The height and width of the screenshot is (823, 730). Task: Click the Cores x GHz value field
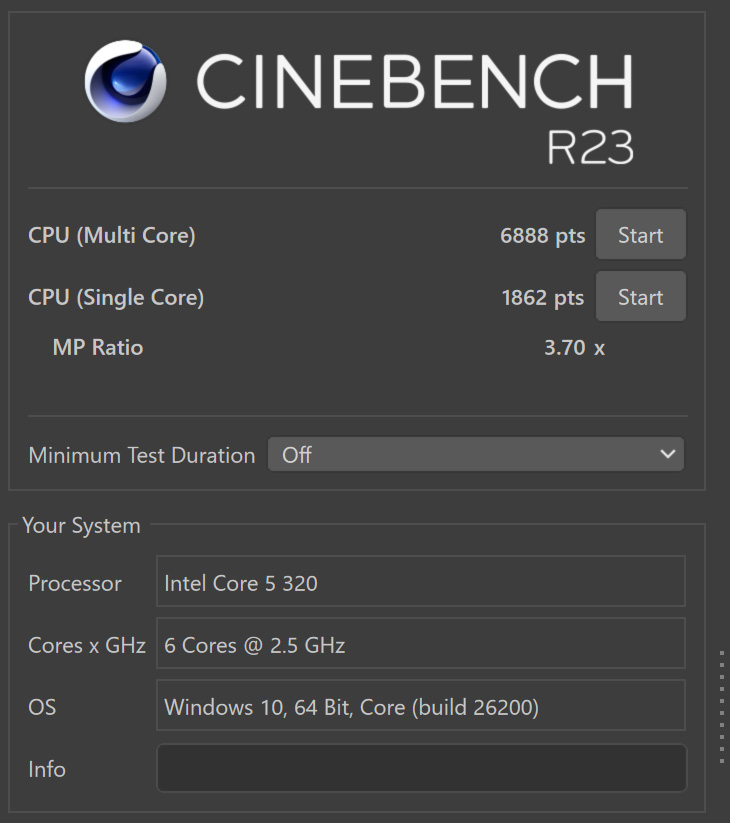(421, 643)
